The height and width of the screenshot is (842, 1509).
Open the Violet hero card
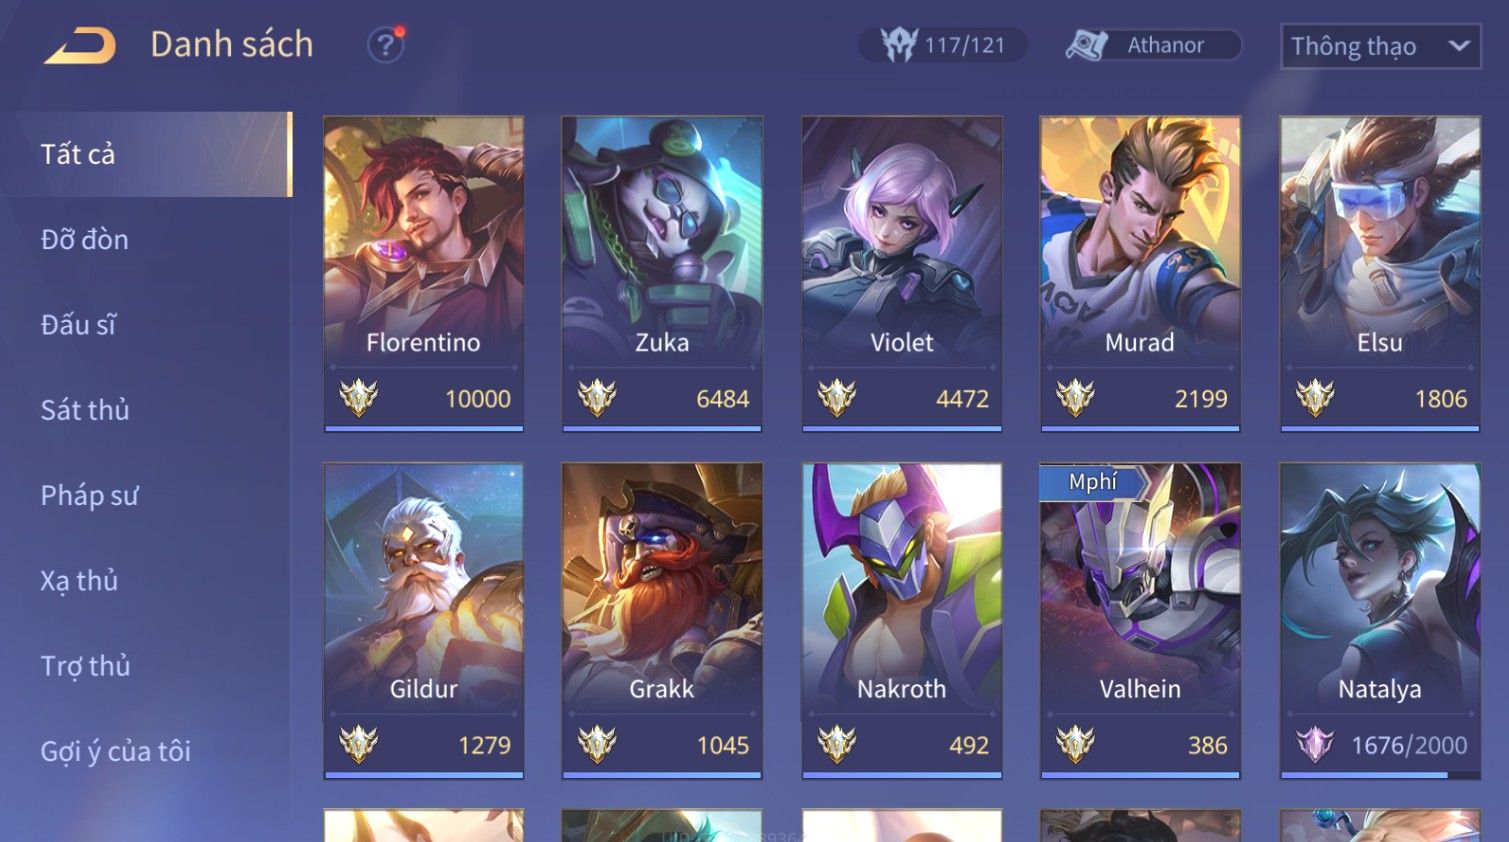coord(901,274)
